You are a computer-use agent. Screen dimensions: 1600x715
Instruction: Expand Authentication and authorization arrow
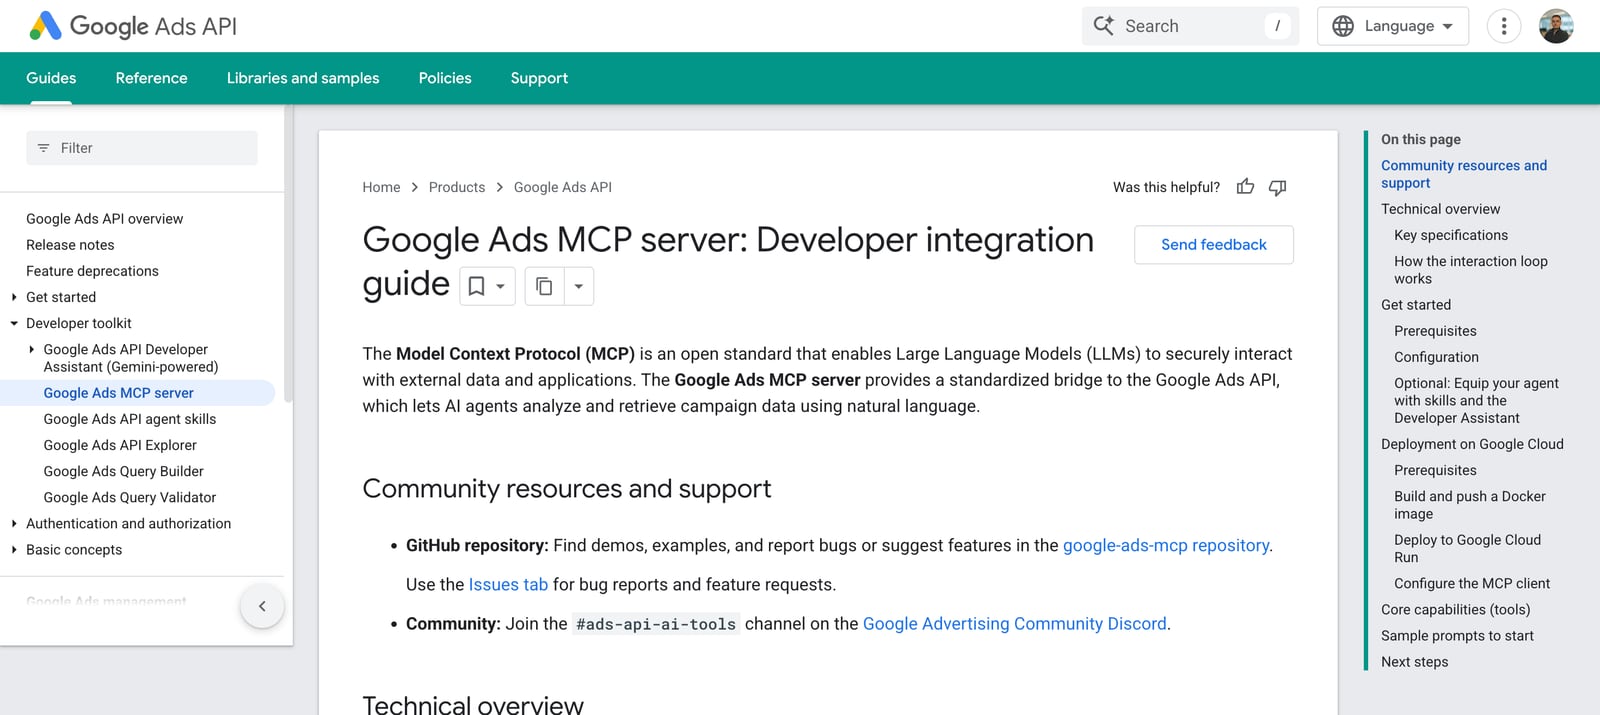(x=14, y=523)
